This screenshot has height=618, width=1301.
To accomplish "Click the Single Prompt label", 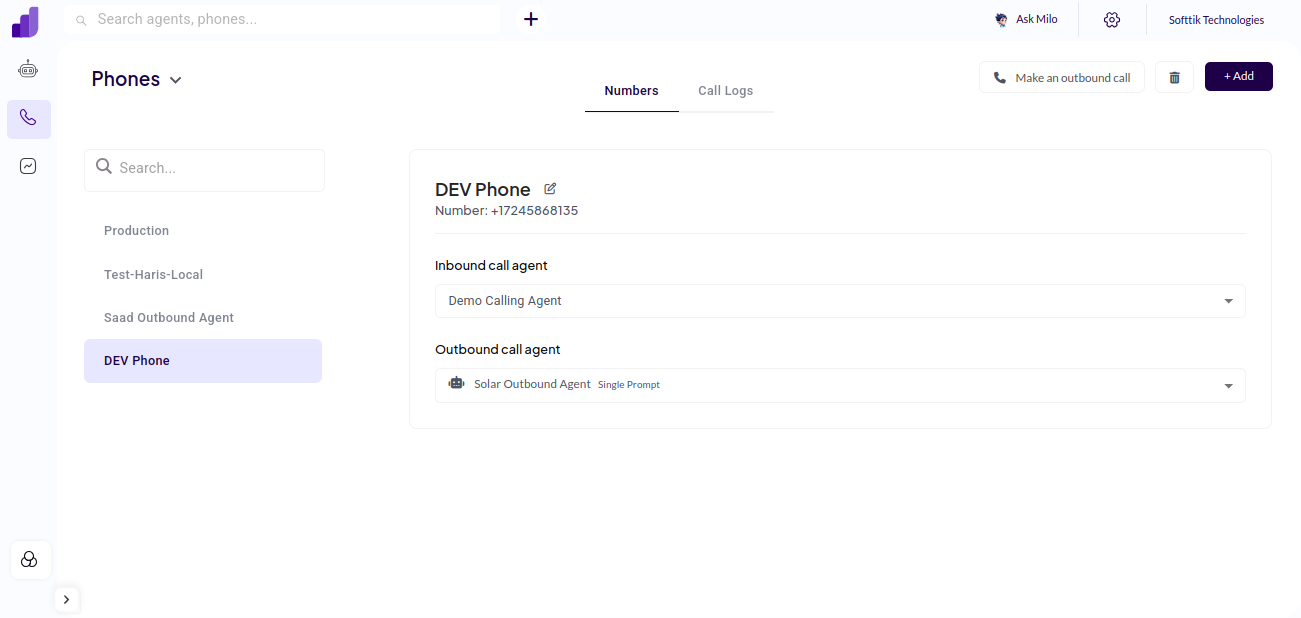I will pyautogui.click(x=629, y=385).
